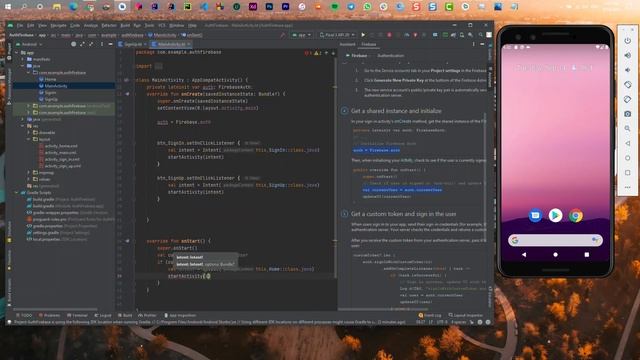This screenshot has width=640, height=360.
Task: Open the Pixel device selector dropdown
Action: 337,35
